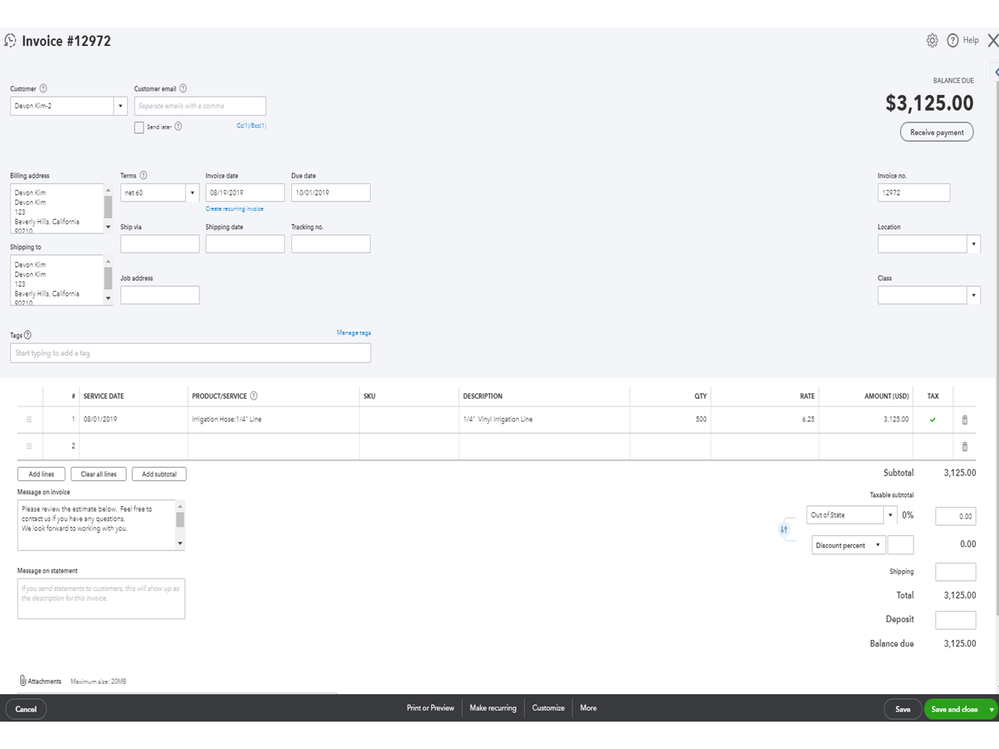Screen dimensions: 999x749
Task: Open the Out of State tax dropdown
Action: pyautogui.click(x=889, y=516)
